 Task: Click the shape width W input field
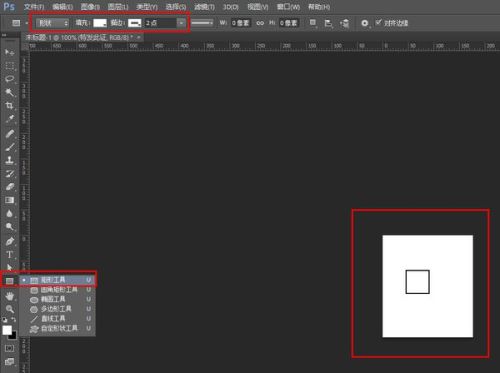click(x=241, y=23)
